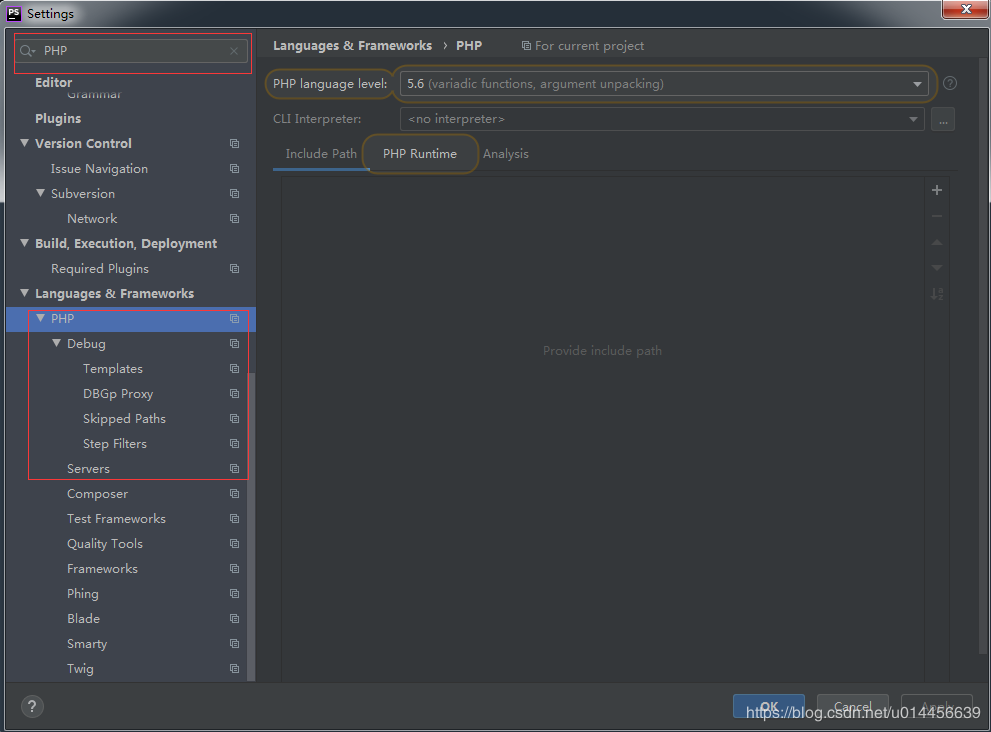Click the help button at bottom left

pyautogui.click(x=32, y=707)
